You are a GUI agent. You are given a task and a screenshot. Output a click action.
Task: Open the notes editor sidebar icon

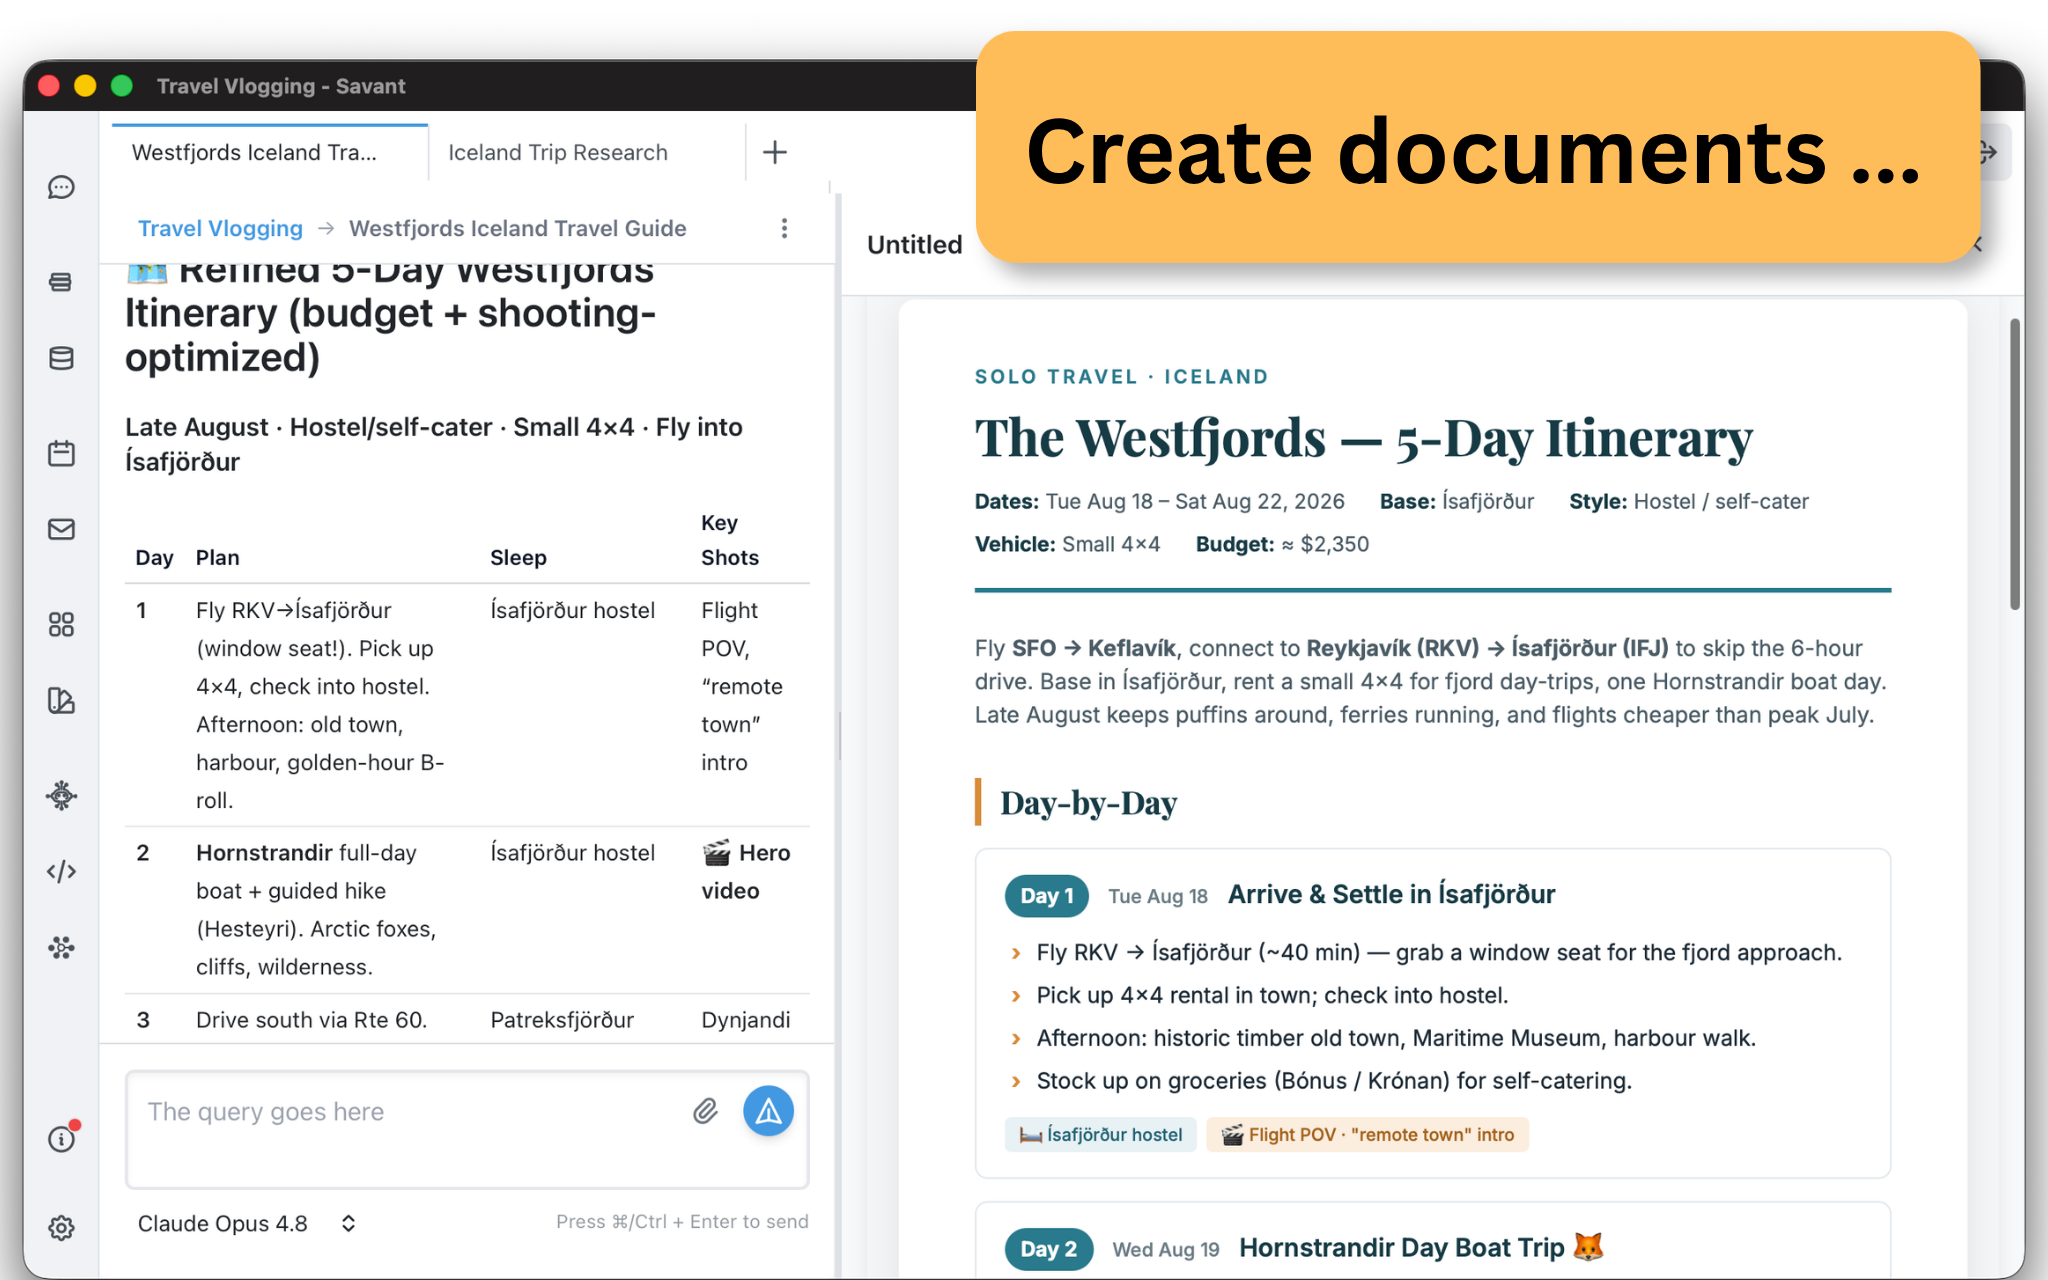coord(61,701)
